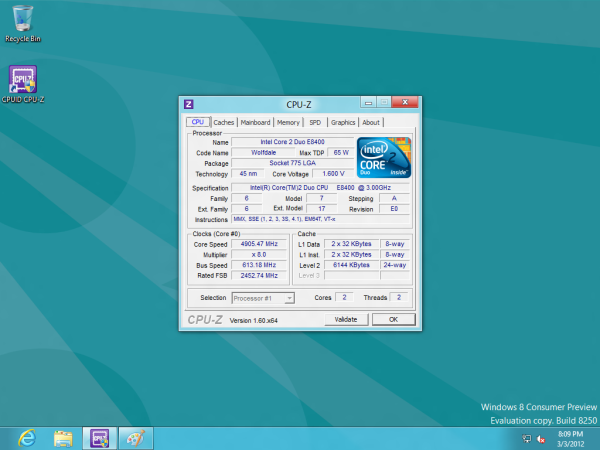The width and height of the screenshot is (600, 450).
Task: Click the Intel Core 2 Duo logo
Action: [x=383, y=158]
